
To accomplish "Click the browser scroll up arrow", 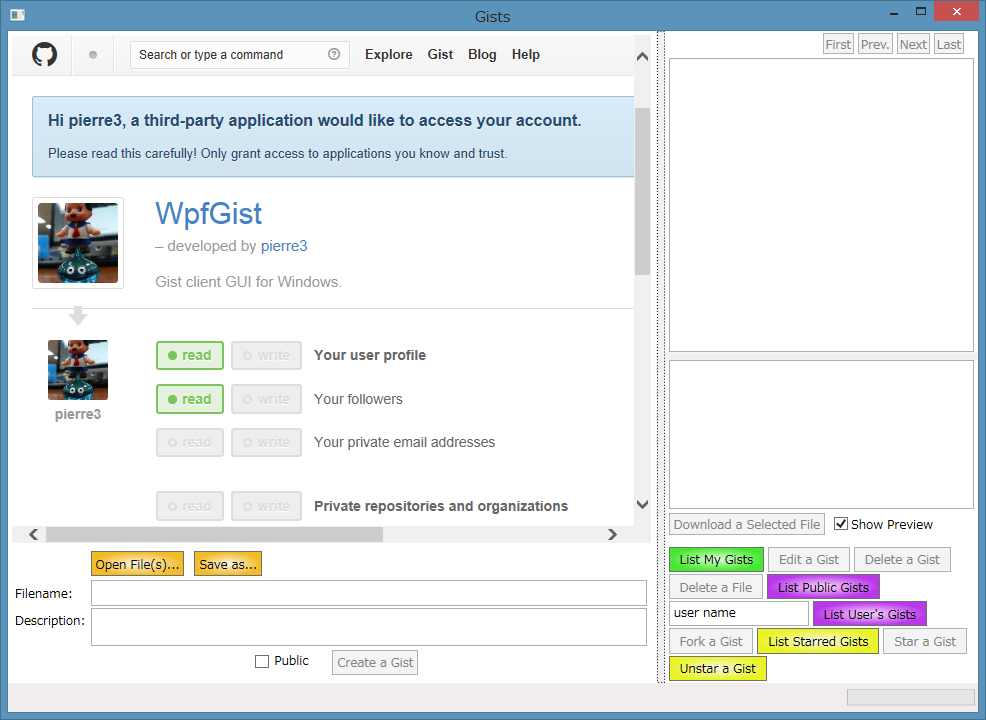I will [642, 57].
